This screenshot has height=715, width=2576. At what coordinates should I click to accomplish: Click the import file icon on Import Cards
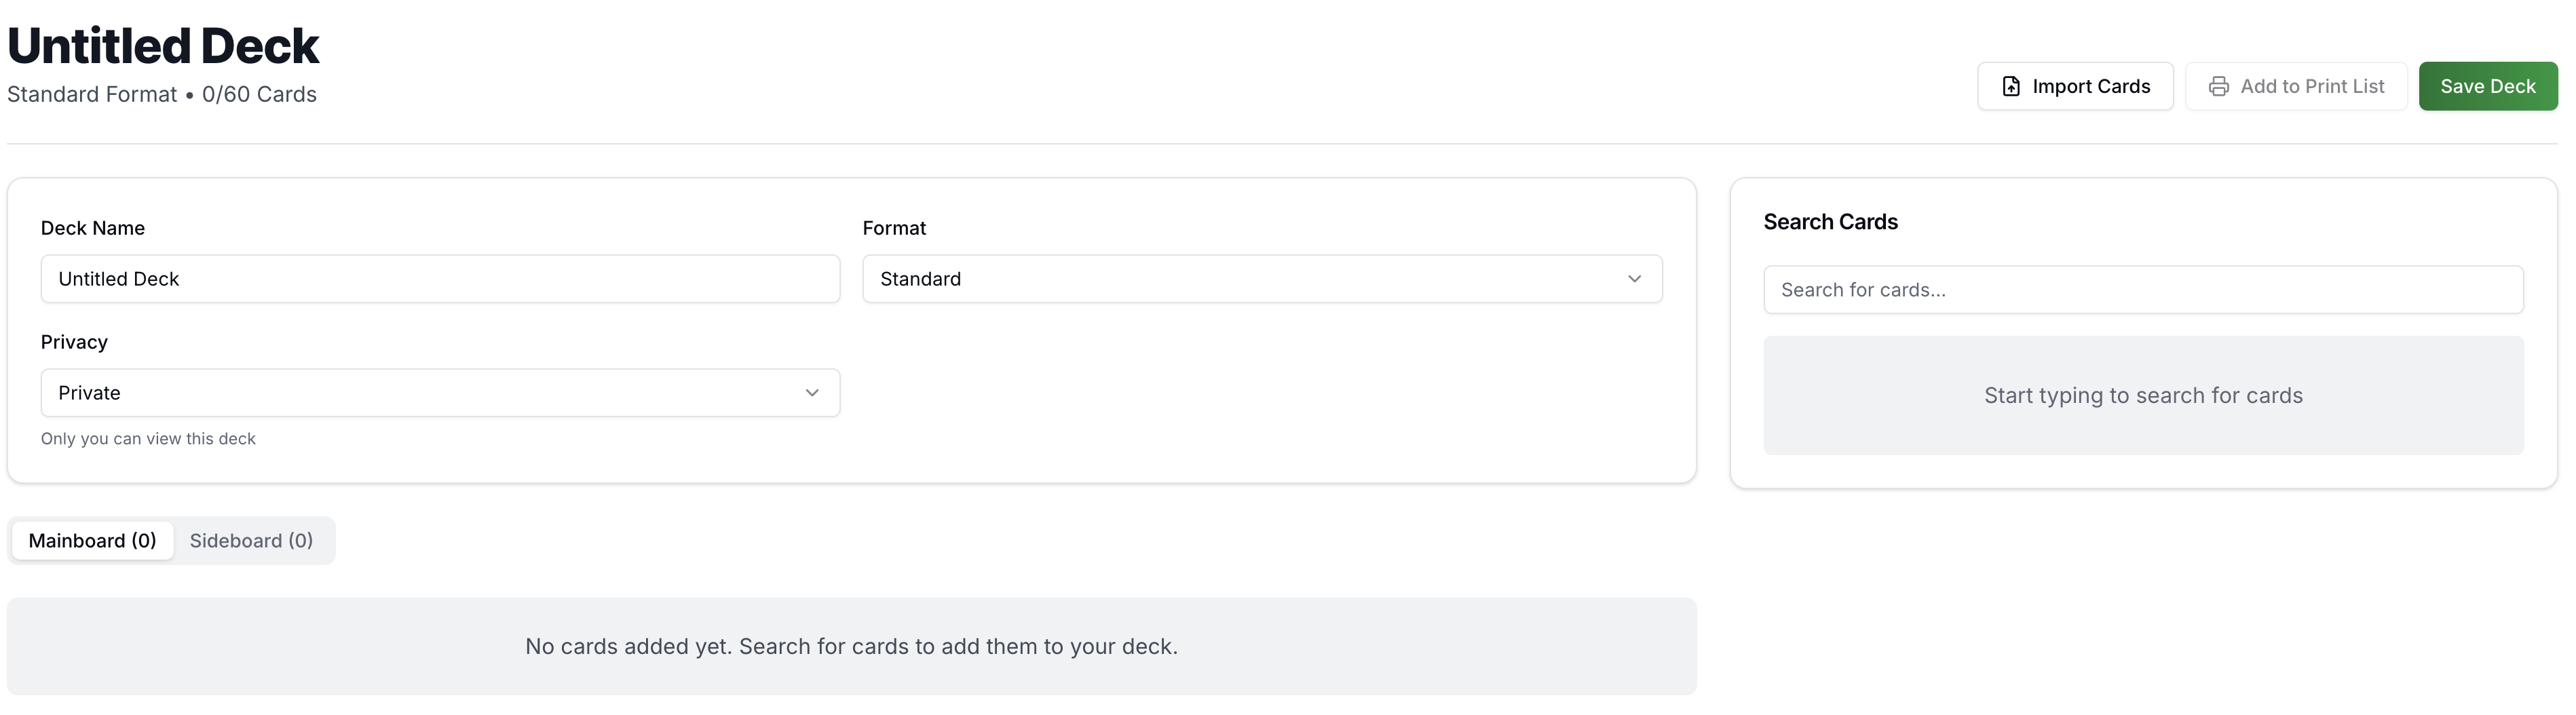2010,86
